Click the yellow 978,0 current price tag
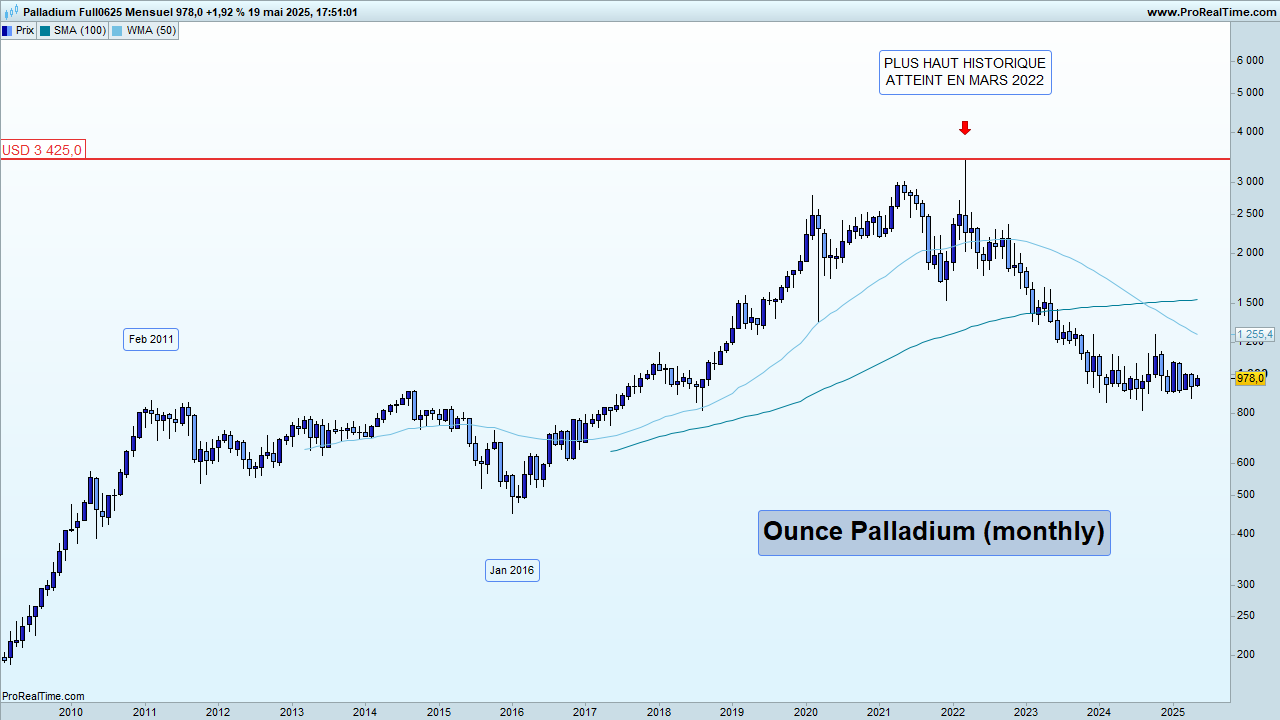 (x=1252, y=378)
